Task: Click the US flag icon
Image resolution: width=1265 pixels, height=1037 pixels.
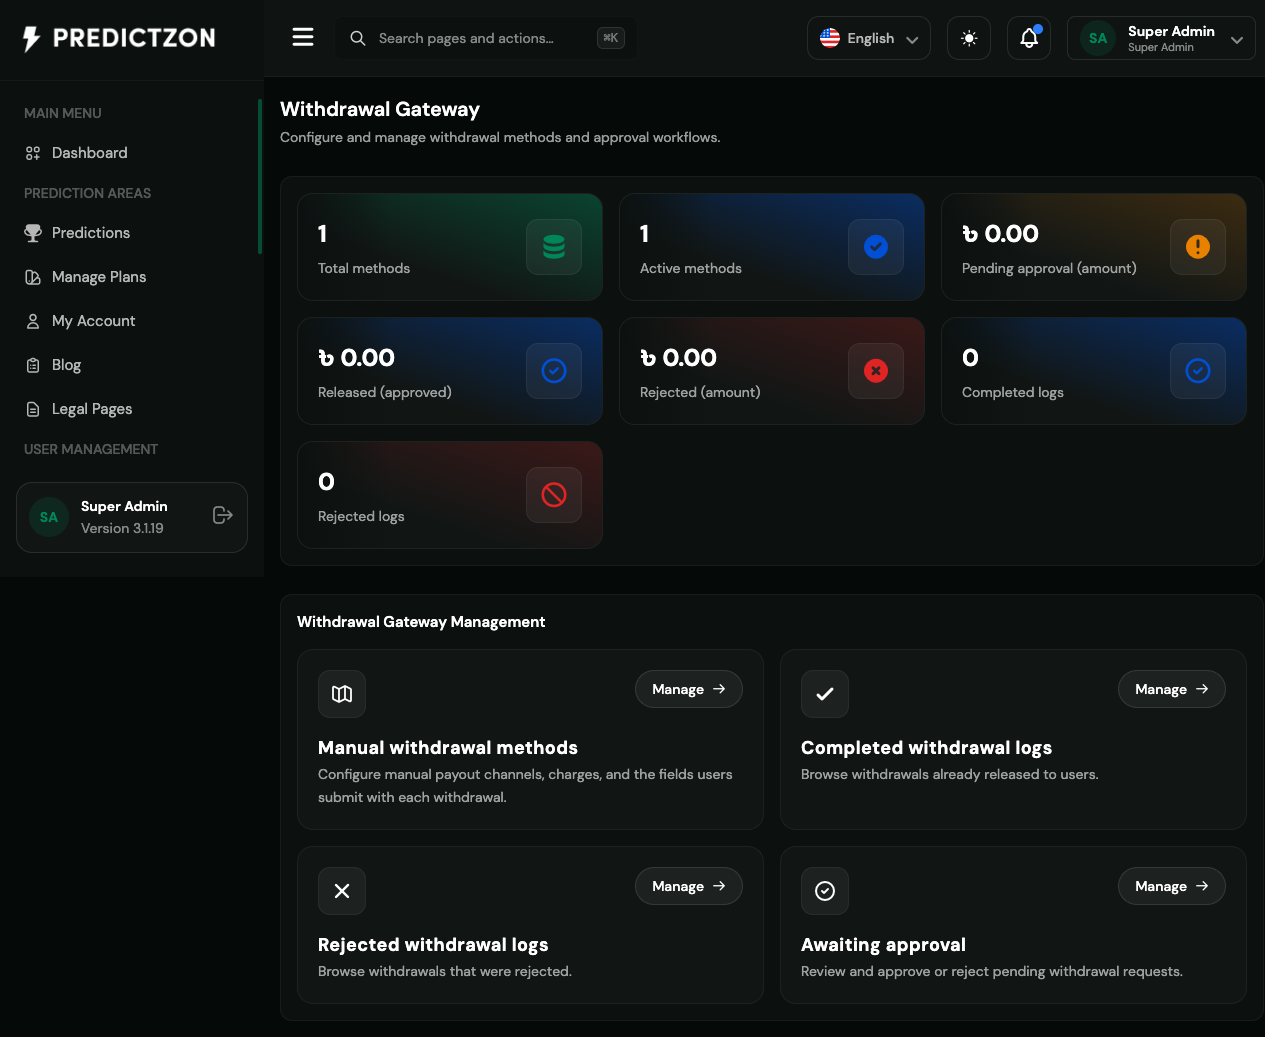Action: [830, 38]
